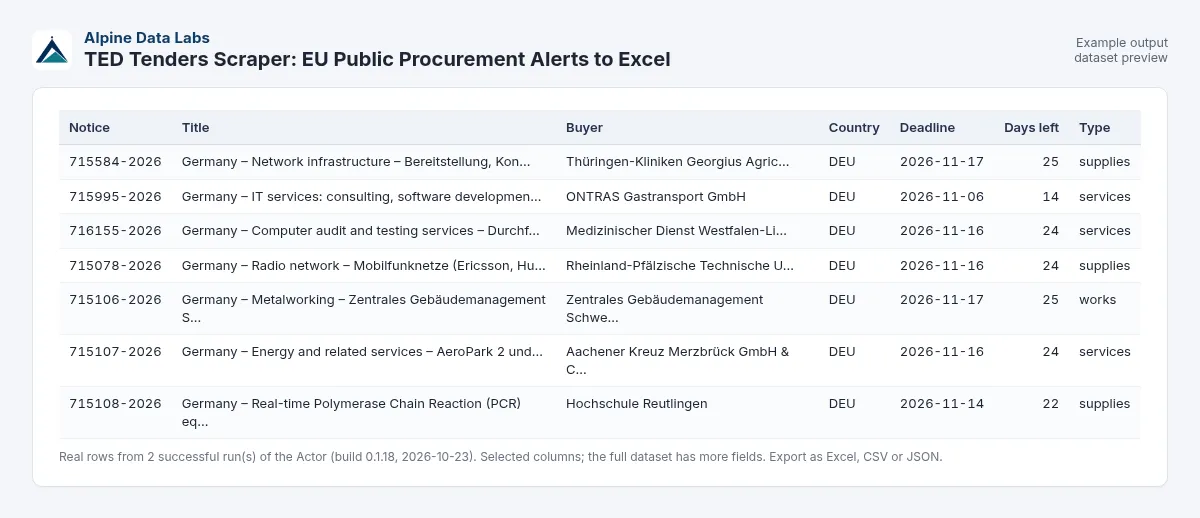
Task: Click the Title column header
Action: click(x=195, y=128)
